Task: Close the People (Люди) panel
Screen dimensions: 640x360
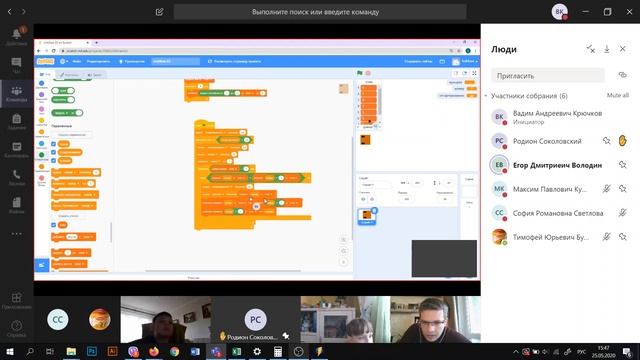Action: [x=622, y=49]
